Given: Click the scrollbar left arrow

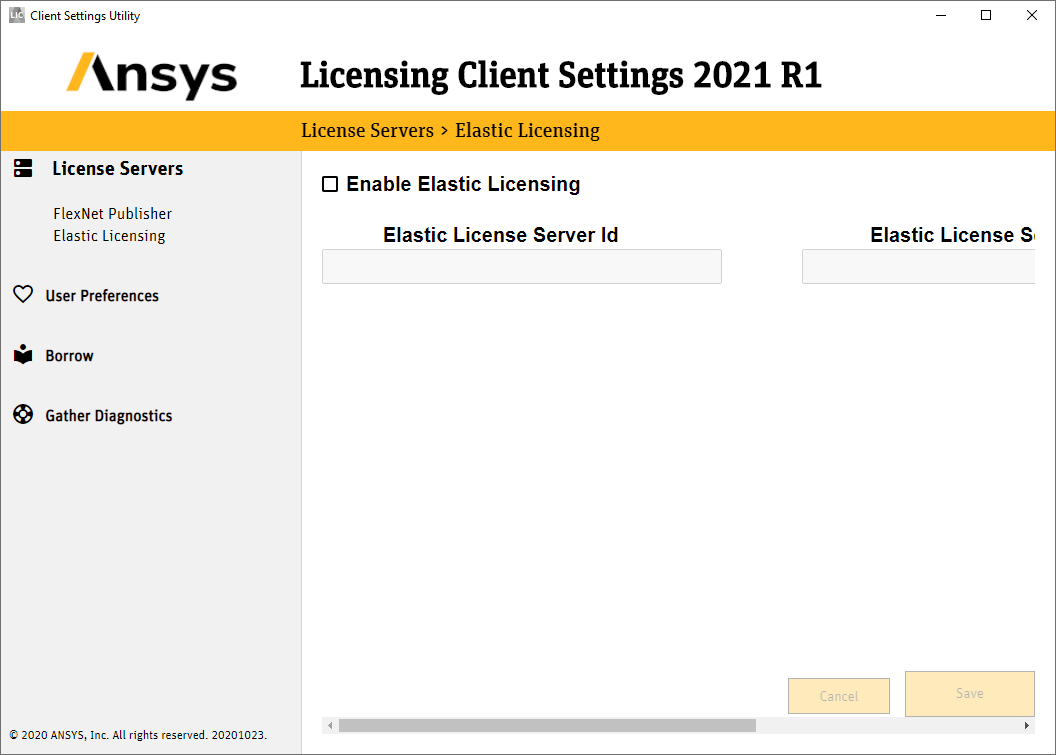Looking at the screenshot, I should tap(330, 725).
